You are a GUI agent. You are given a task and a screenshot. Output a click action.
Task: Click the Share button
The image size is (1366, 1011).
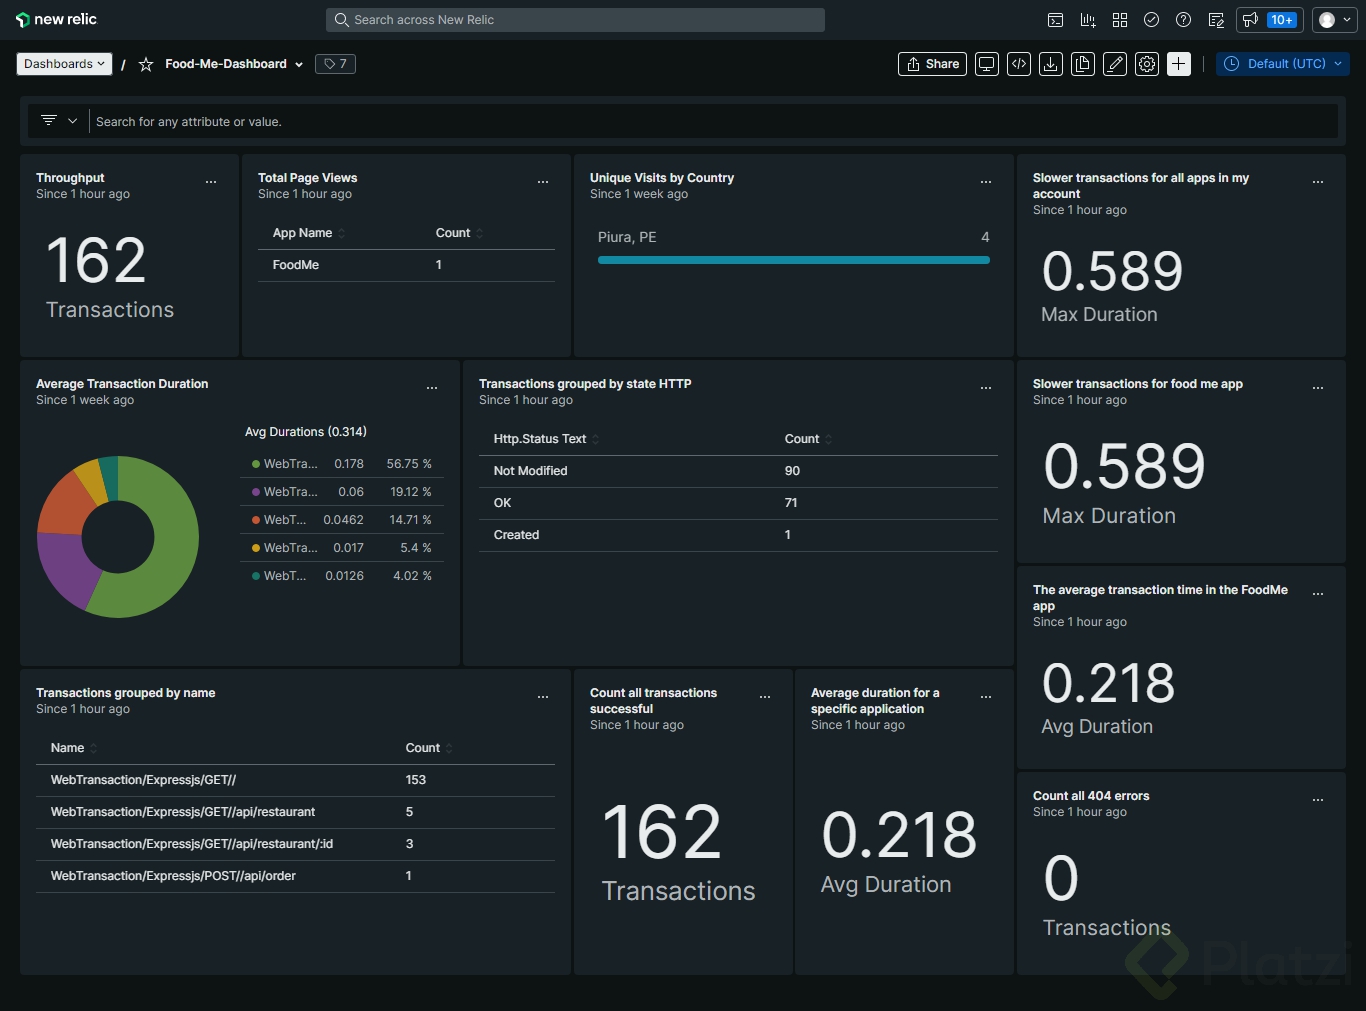click(x=932, y=64)
